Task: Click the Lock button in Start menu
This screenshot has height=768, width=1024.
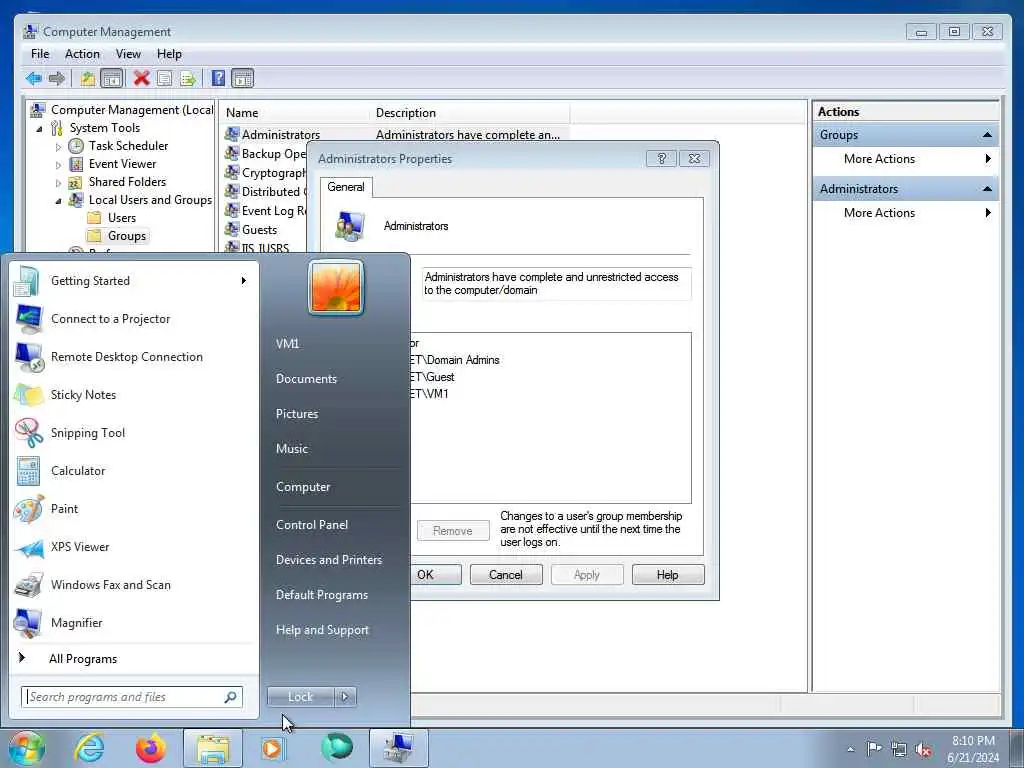Action: [x=300, y=697]
